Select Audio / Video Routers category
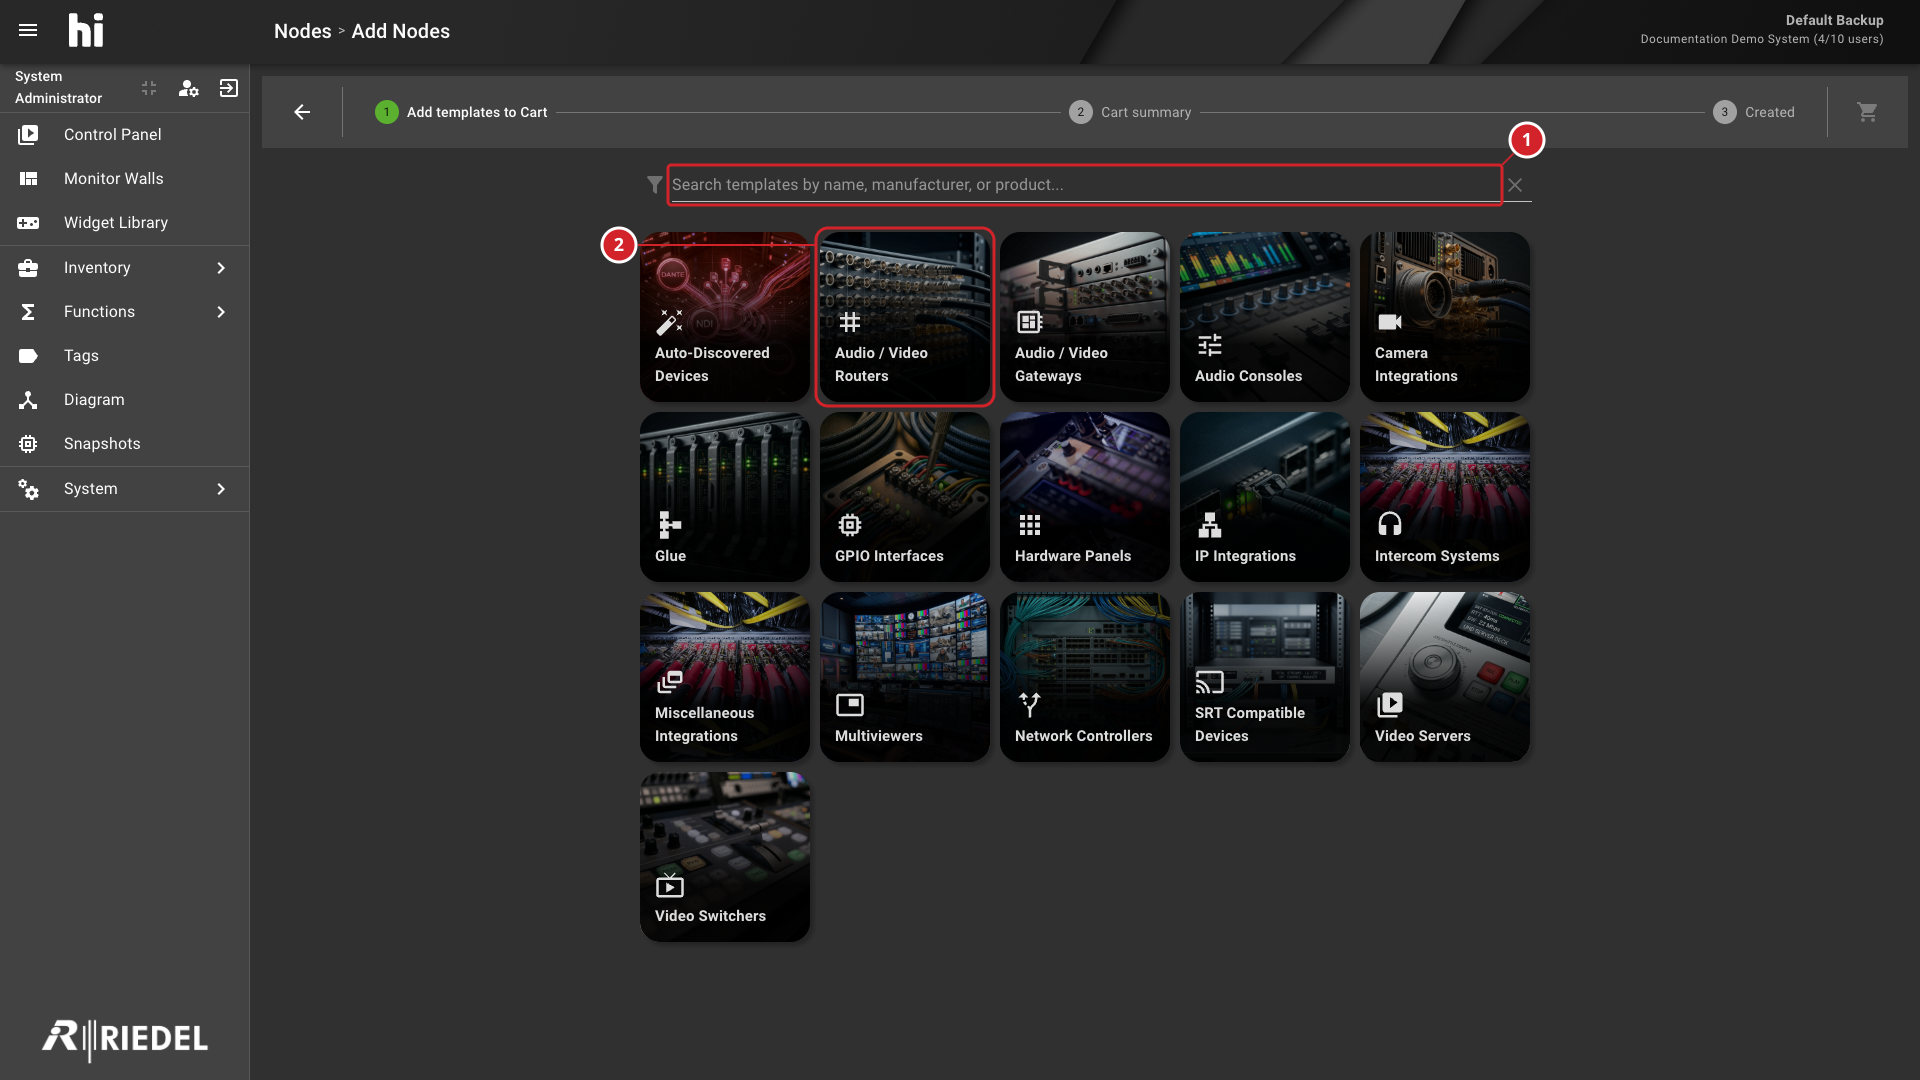This screenshot has height=1080, width=1920. 905,317
